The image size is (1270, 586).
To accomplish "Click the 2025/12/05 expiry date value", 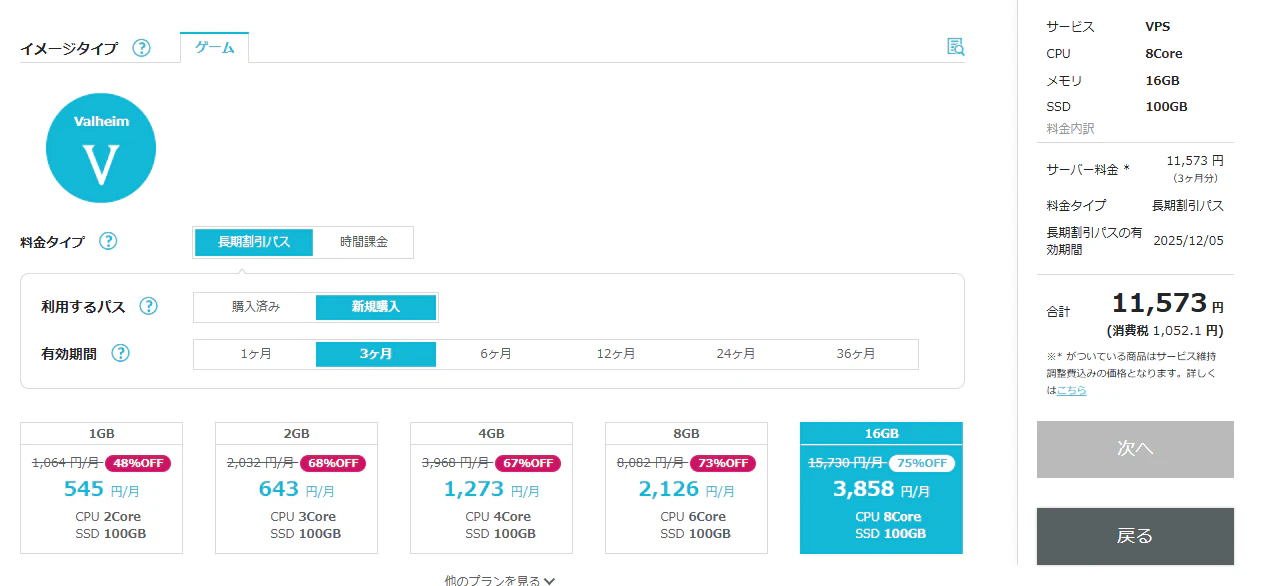I will [1188, 240].
